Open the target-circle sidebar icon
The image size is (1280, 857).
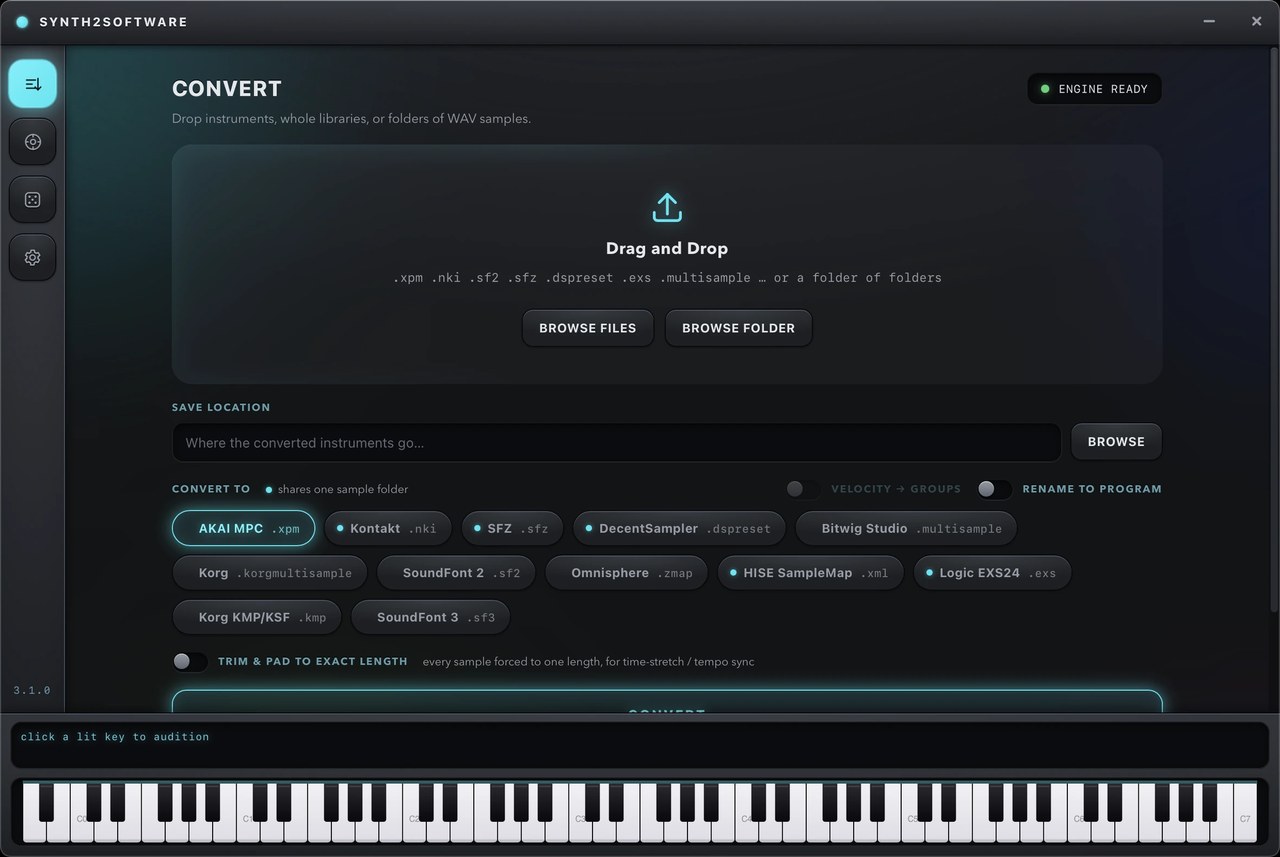[33, 142]
